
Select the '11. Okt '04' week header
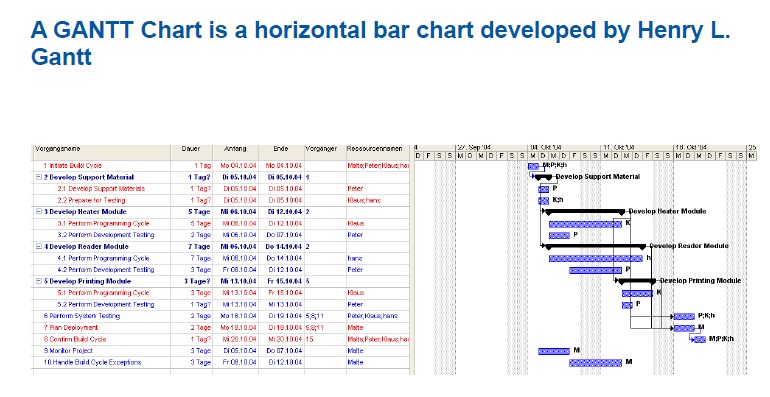coord(637,148)
